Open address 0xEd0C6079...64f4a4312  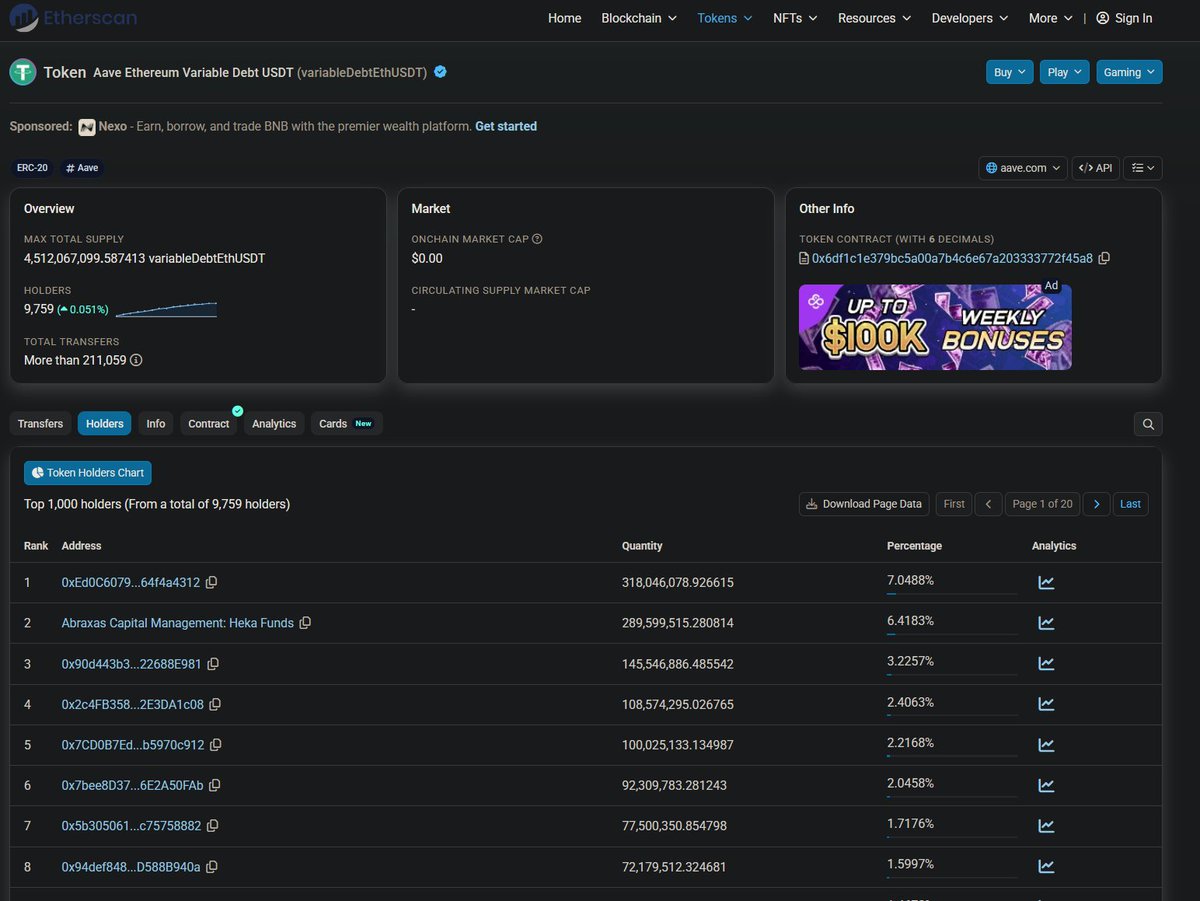click(x=131, y=582)
